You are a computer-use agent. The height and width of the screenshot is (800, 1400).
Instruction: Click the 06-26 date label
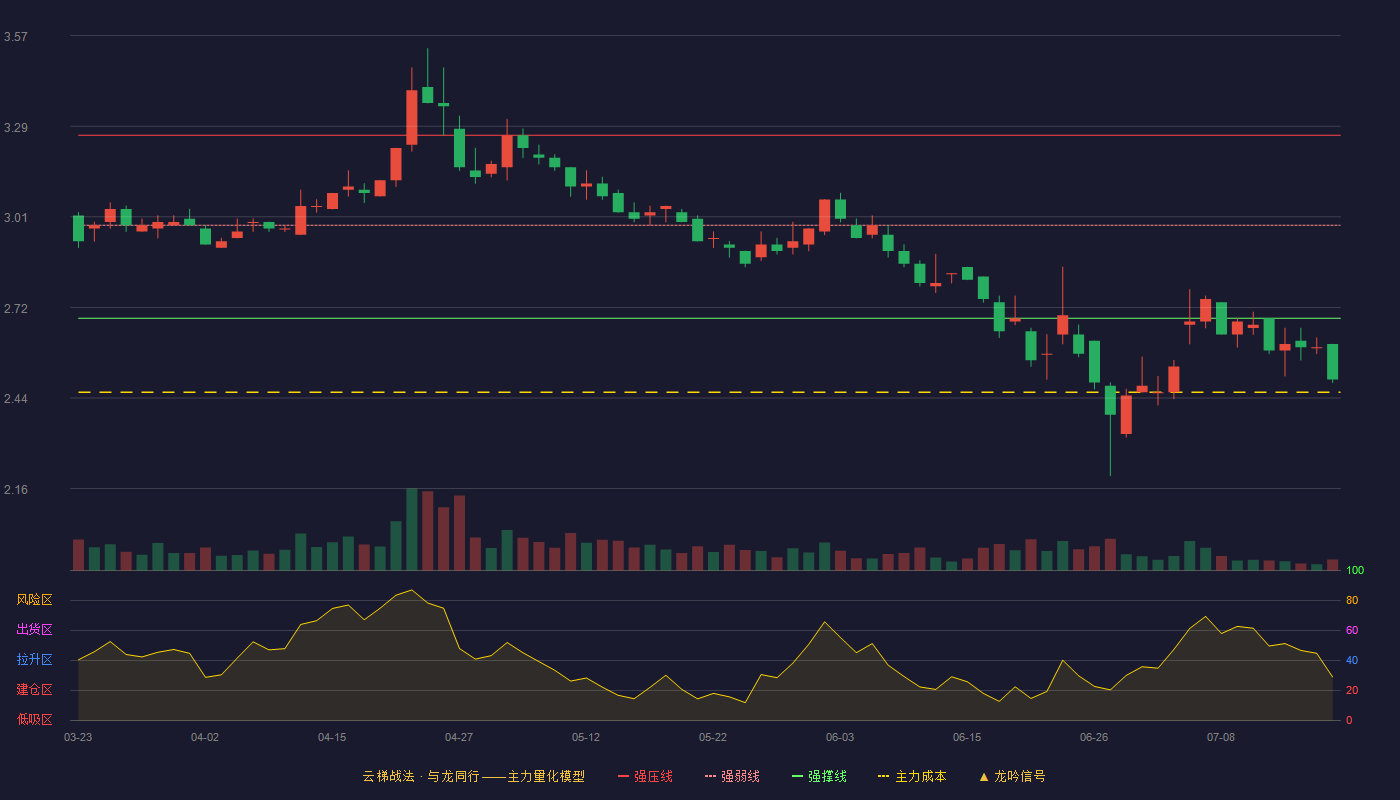(x=1094, y=737)
